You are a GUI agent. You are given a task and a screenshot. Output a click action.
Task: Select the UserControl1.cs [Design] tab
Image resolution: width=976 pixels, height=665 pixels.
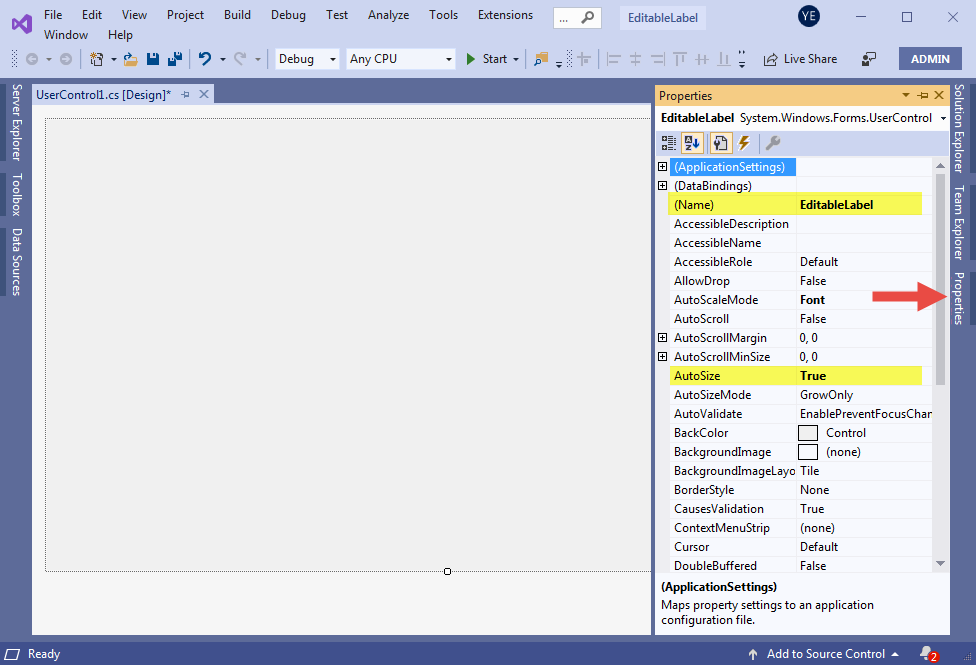click(103, 95)
